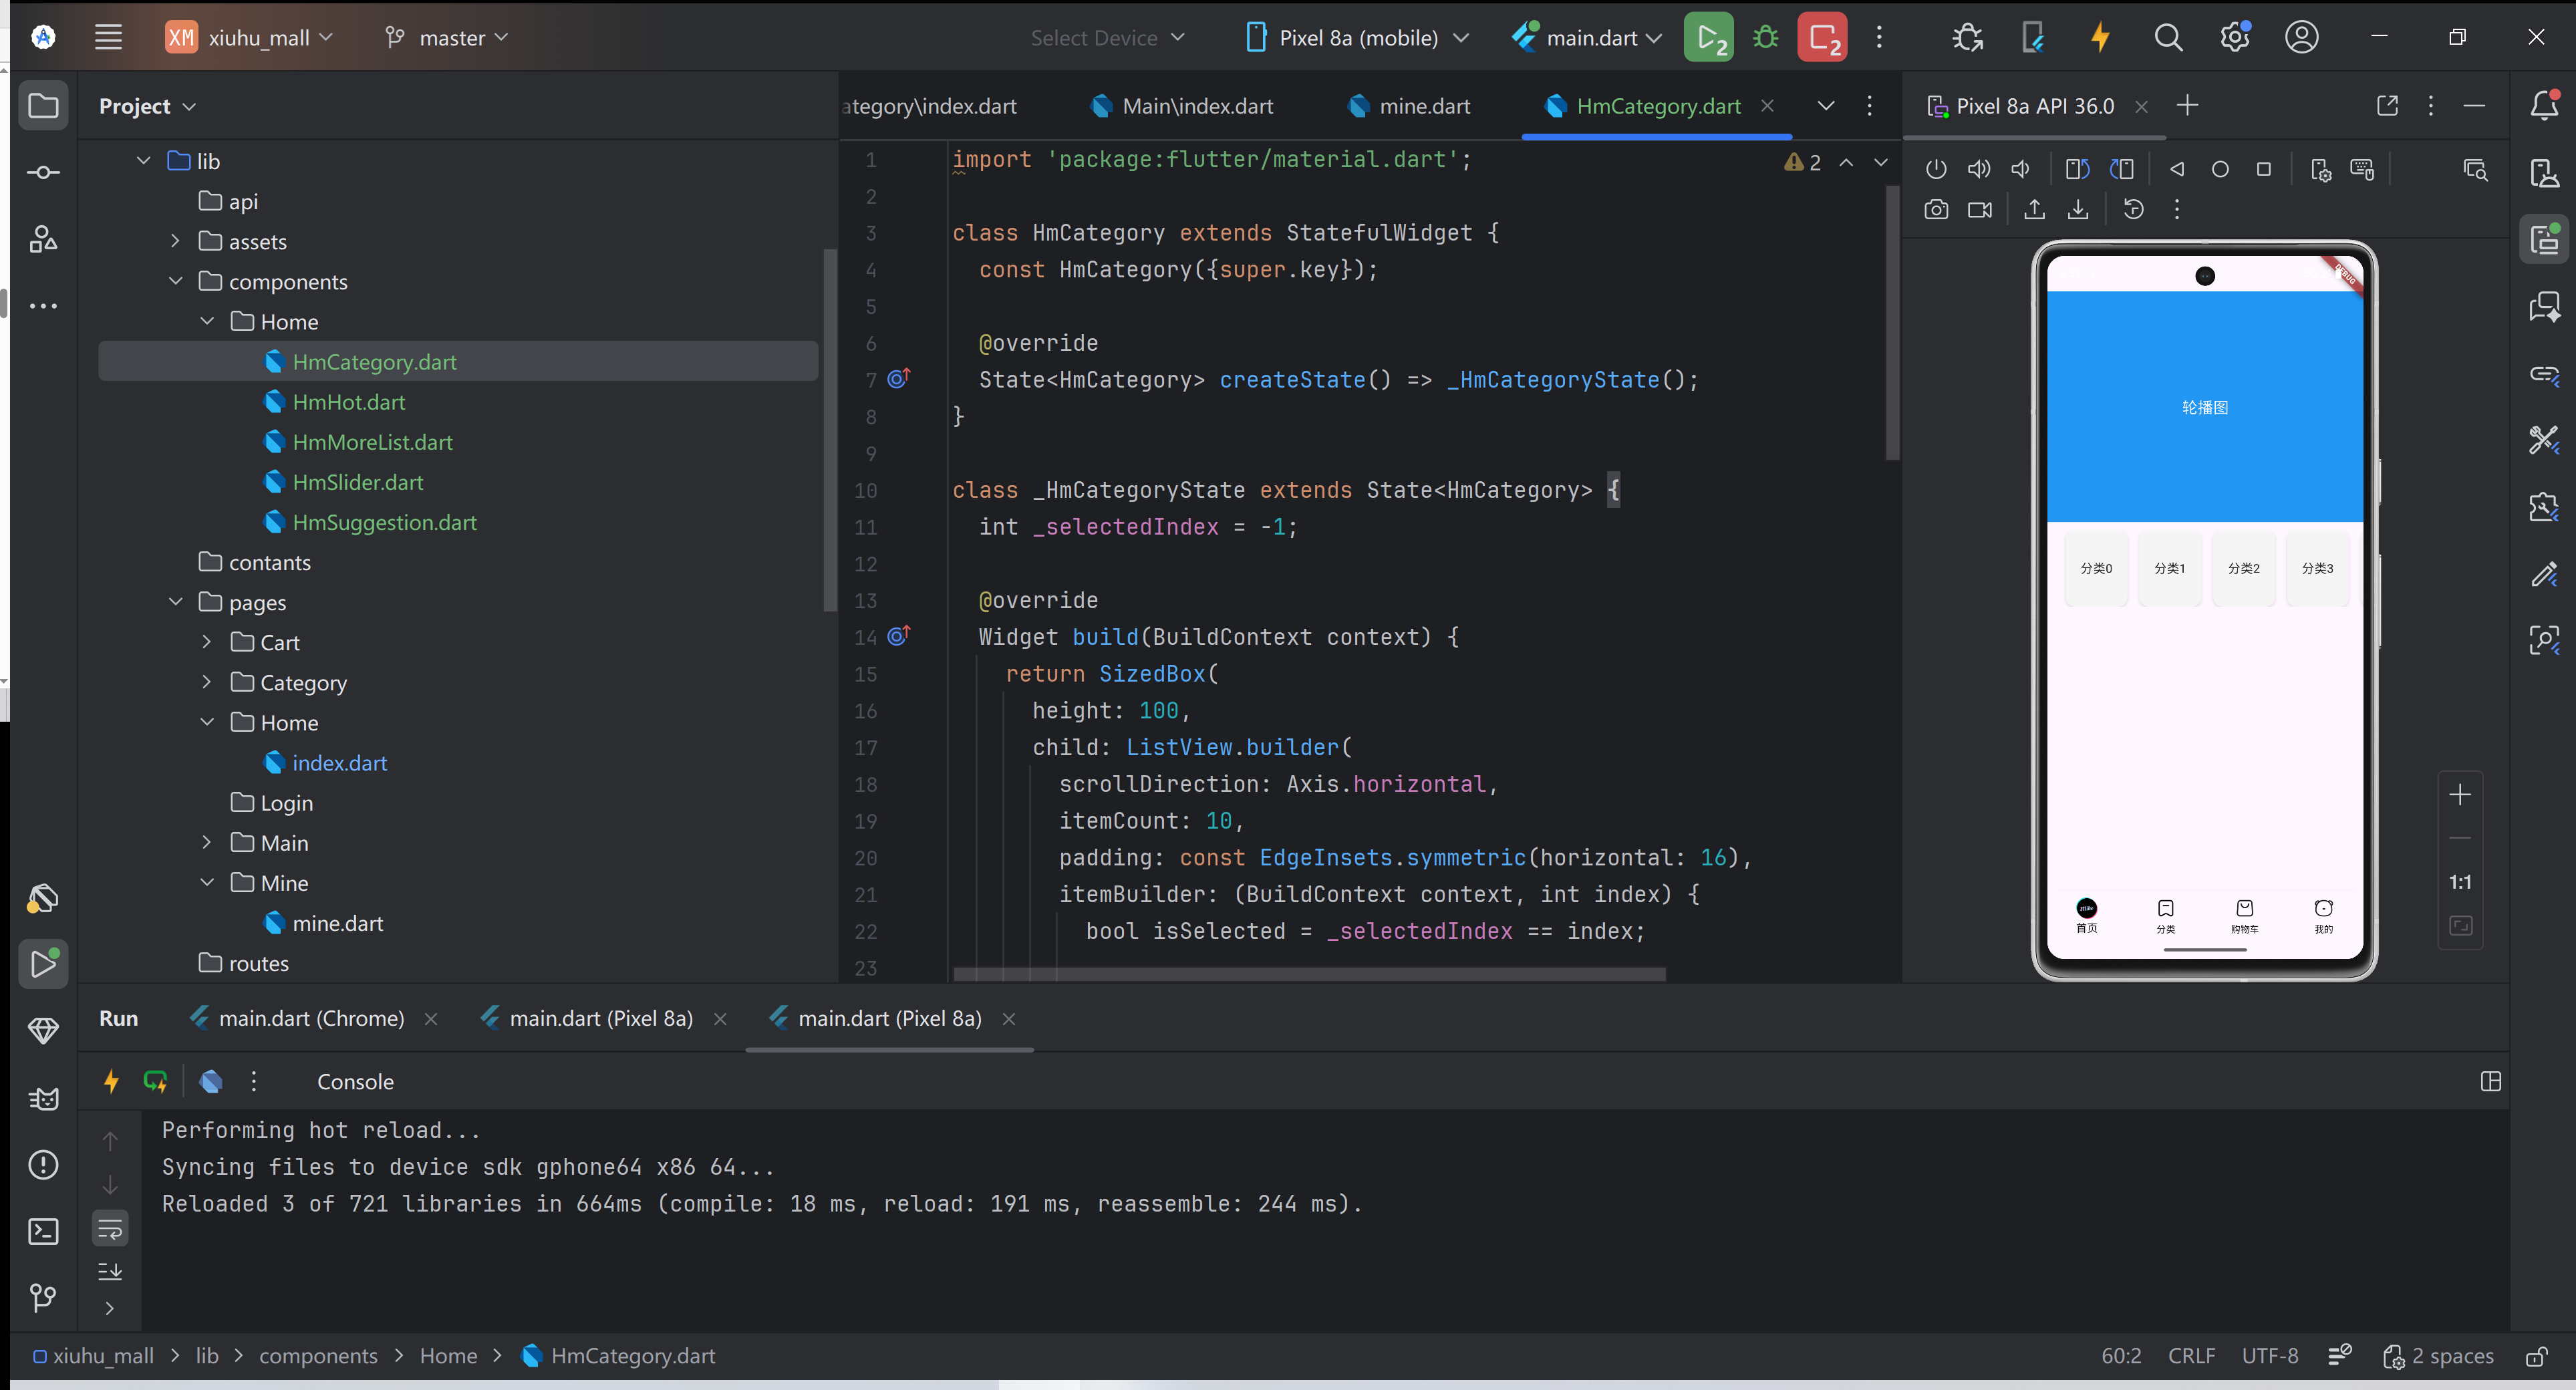This screenshot has height=1390, width=2576.
Task: Click the emulator Overview square button
Action: coord(2264,169)
